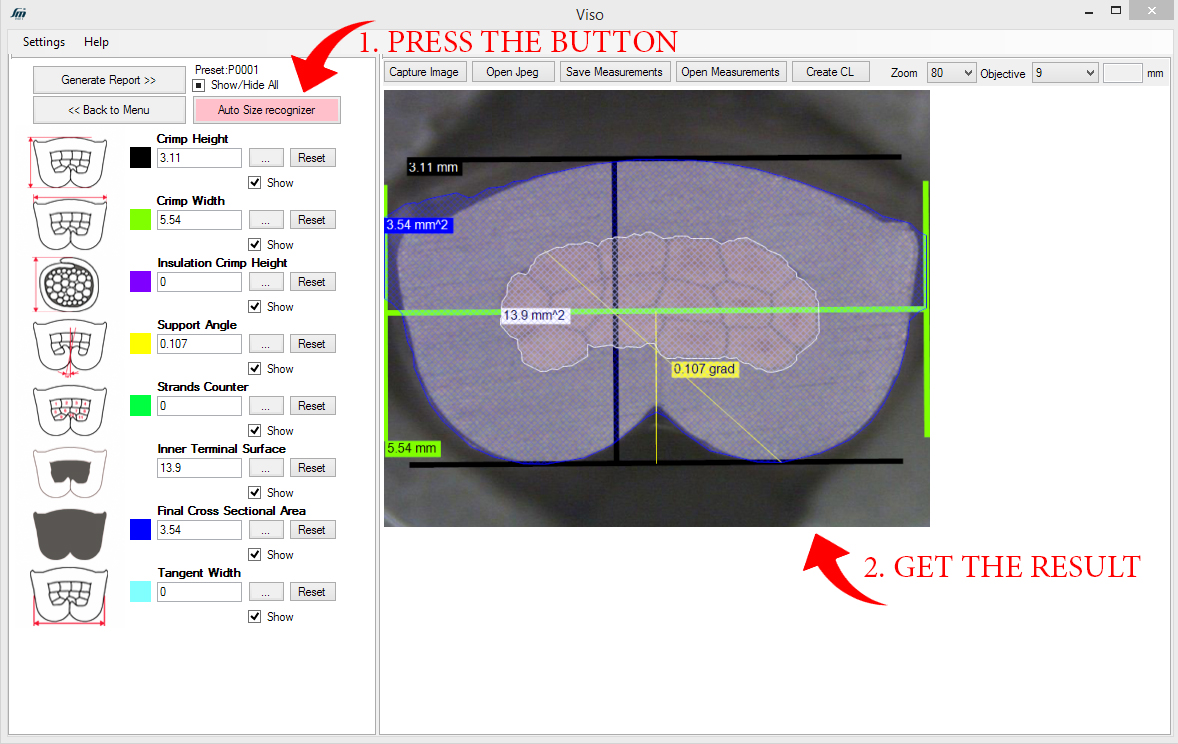
Task: Open the Help menu
Action: click(x=96, y=42)
